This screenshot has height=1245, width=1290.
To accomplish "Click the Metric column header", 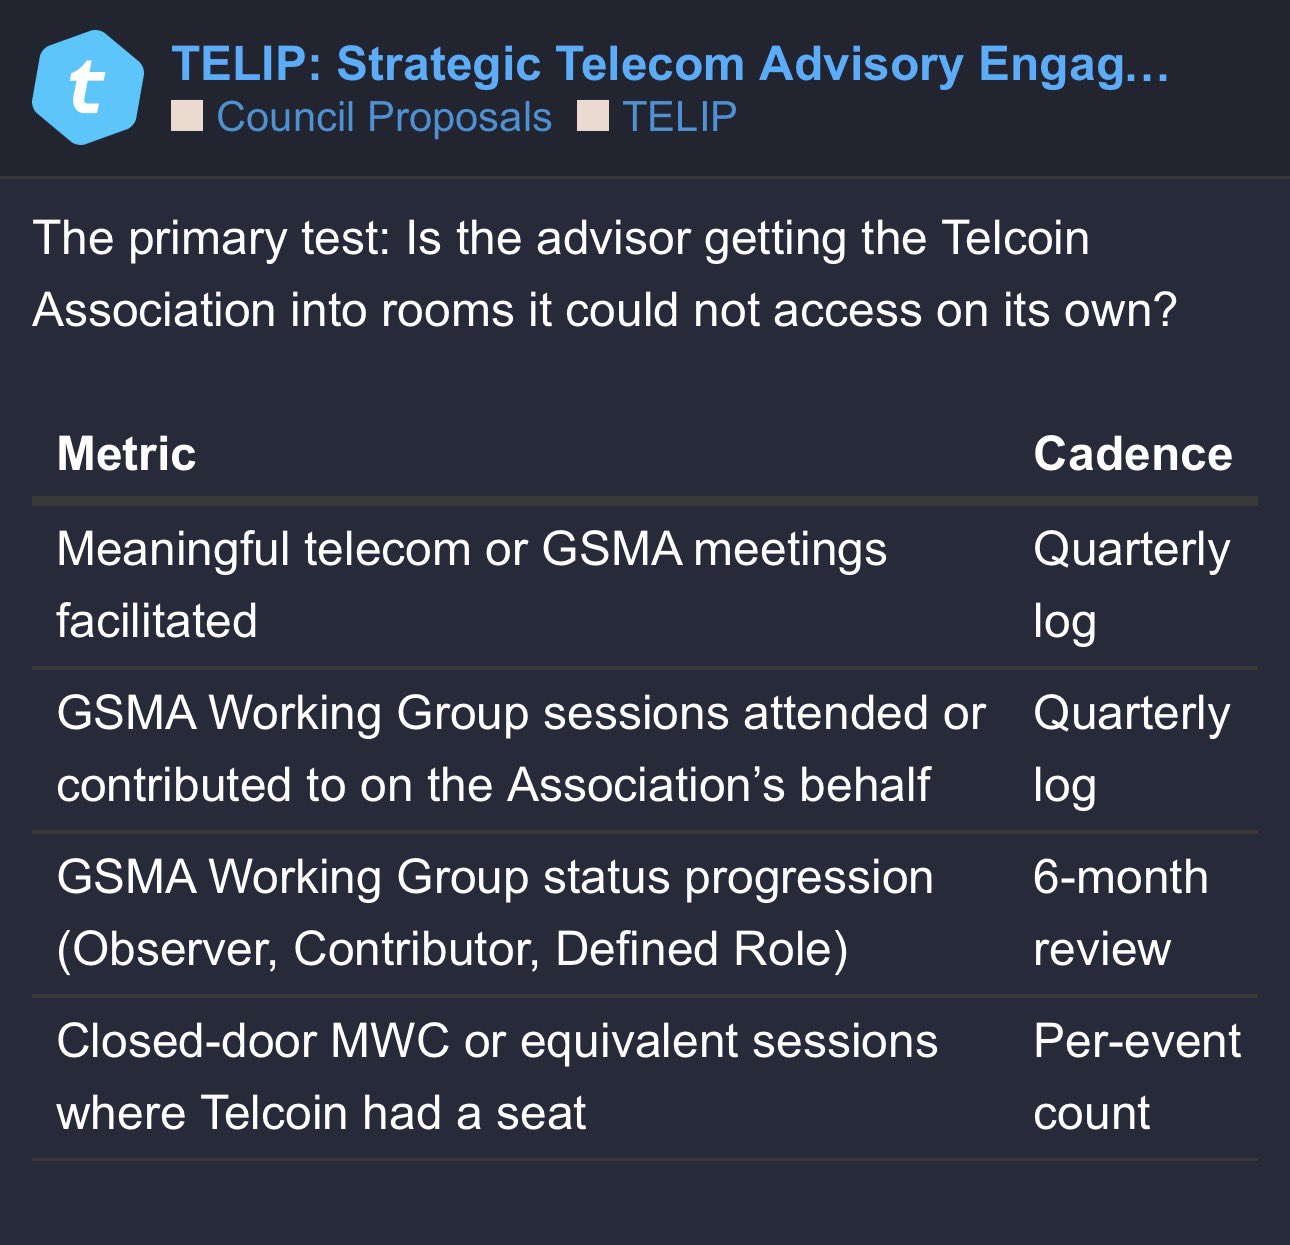I will click(x=127, y=454).
